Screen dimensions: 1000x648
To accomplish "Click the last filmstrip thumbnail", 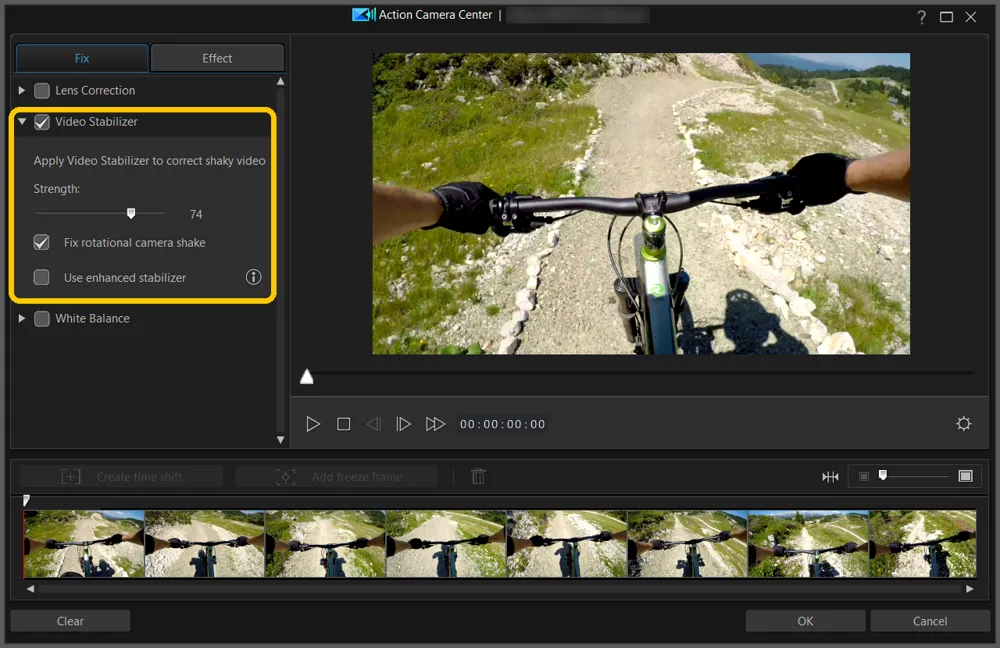I will pos(922,543).
